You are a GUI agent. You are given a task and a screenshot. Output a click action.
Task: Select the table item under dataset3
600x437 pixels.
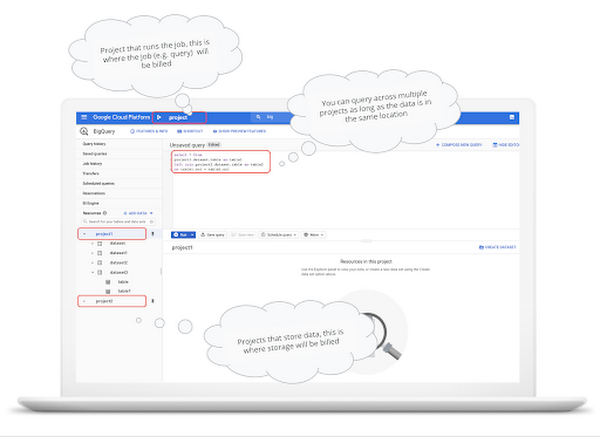point(123,282)
